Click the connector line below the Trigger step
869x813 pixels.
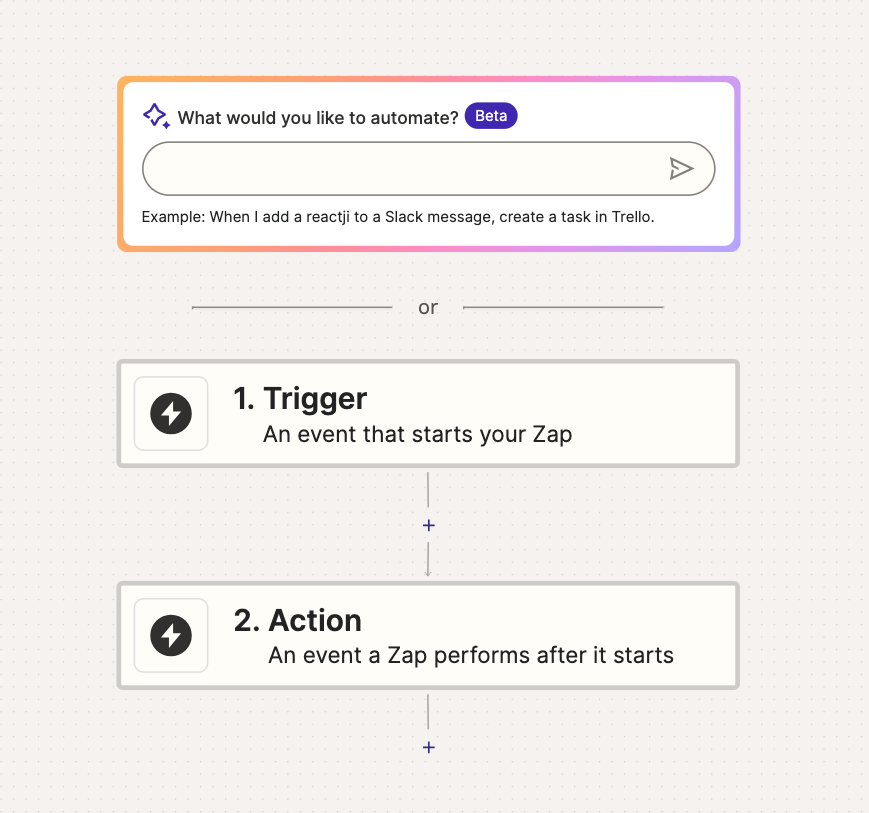point(428,490)
